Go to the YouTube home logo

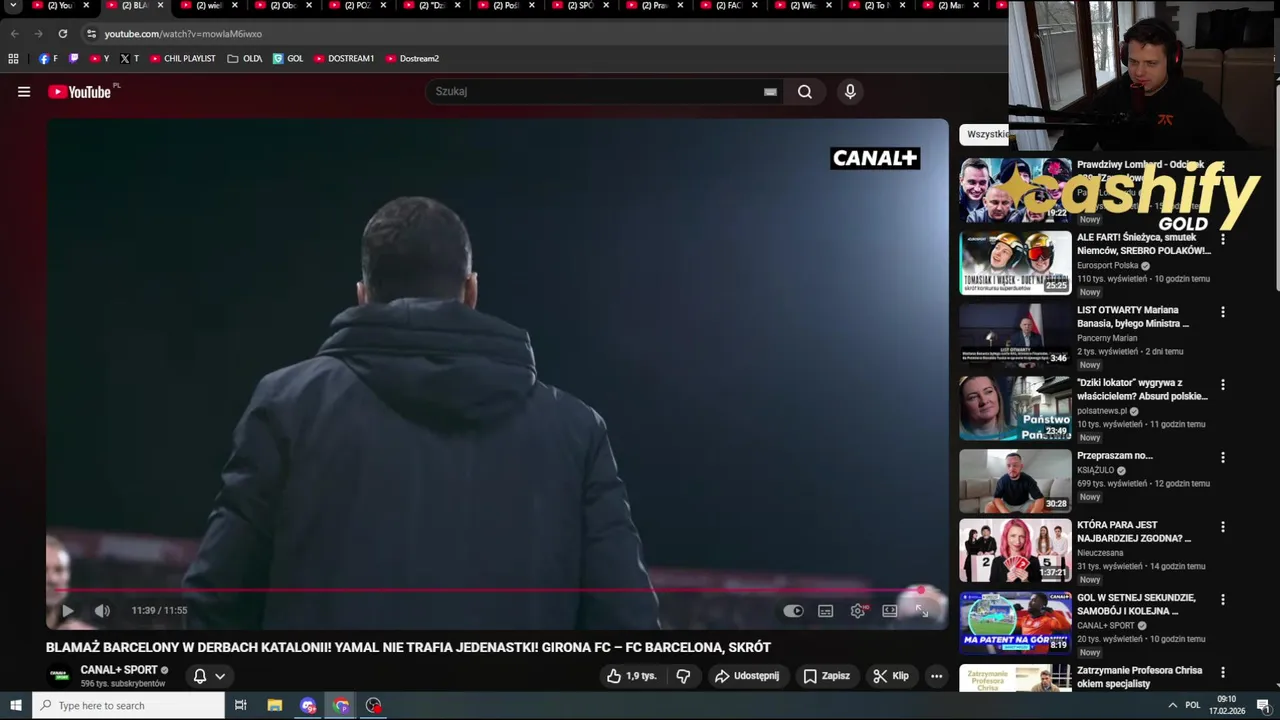pyautogui.click(x=80, y=92)
